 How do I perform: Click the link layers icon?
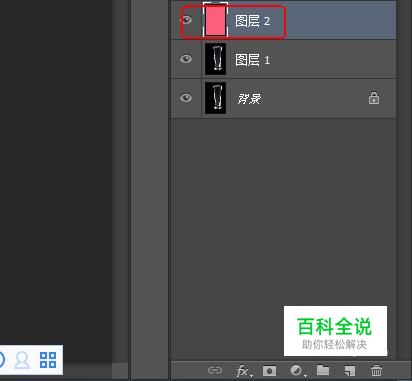click(215, 370)
